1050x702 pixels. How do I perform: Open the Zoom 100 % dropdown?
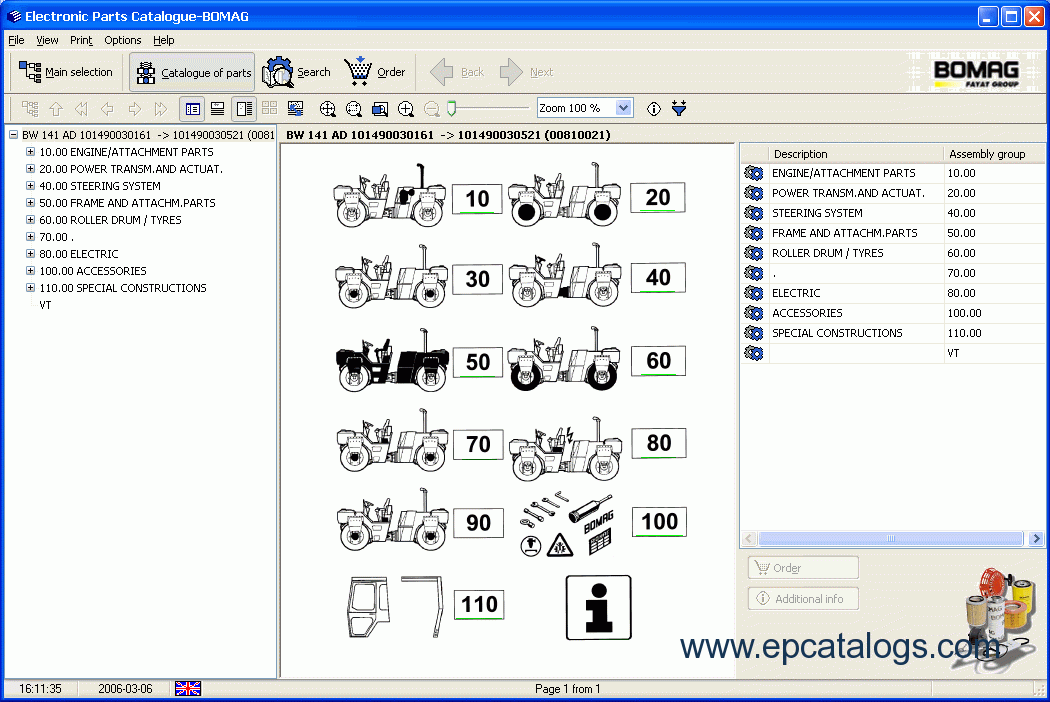point(623,108)
